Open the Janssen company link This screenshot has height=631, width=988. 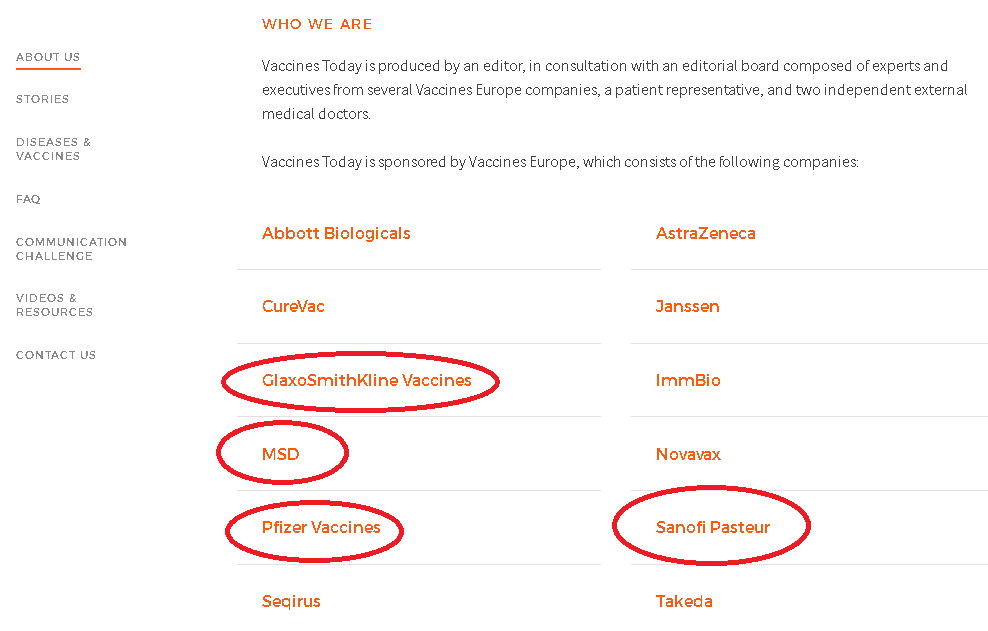pyautogui.click(x=687, y=306)
